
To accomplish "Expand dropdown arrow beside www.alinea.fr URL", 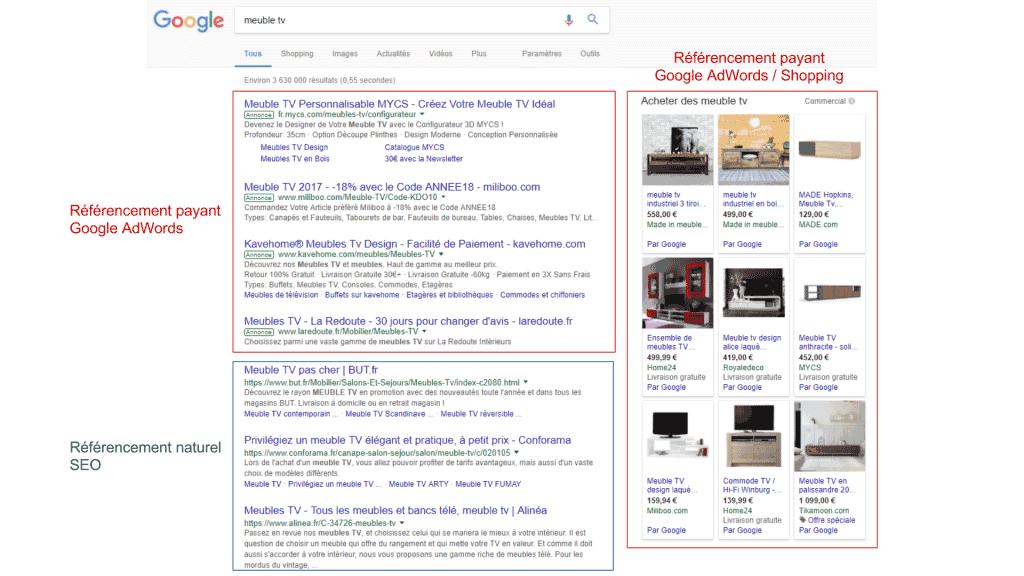I will tap(402, 523).
